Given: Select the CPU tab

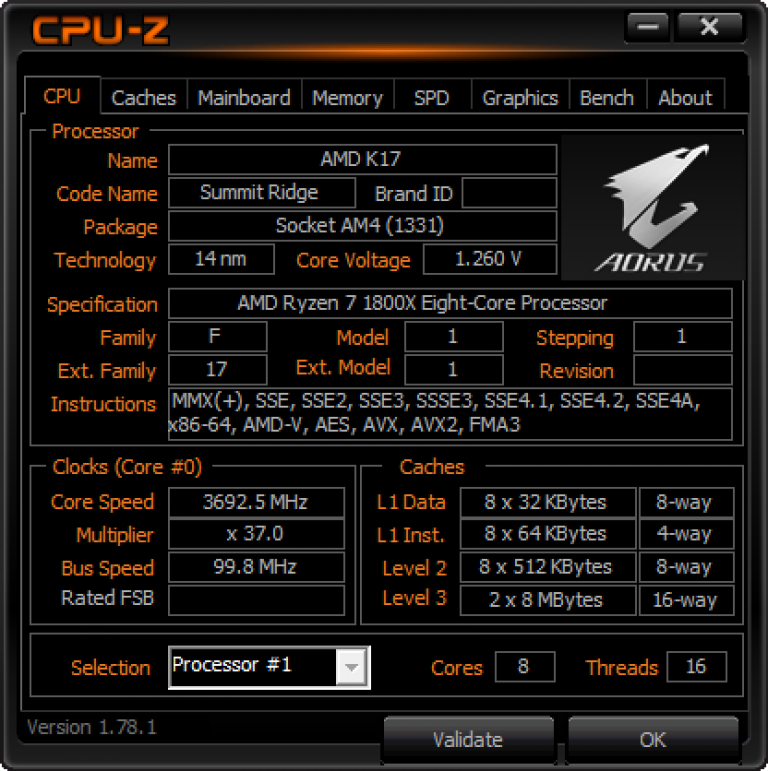Looking at the screenshot, I should [62, 95].
